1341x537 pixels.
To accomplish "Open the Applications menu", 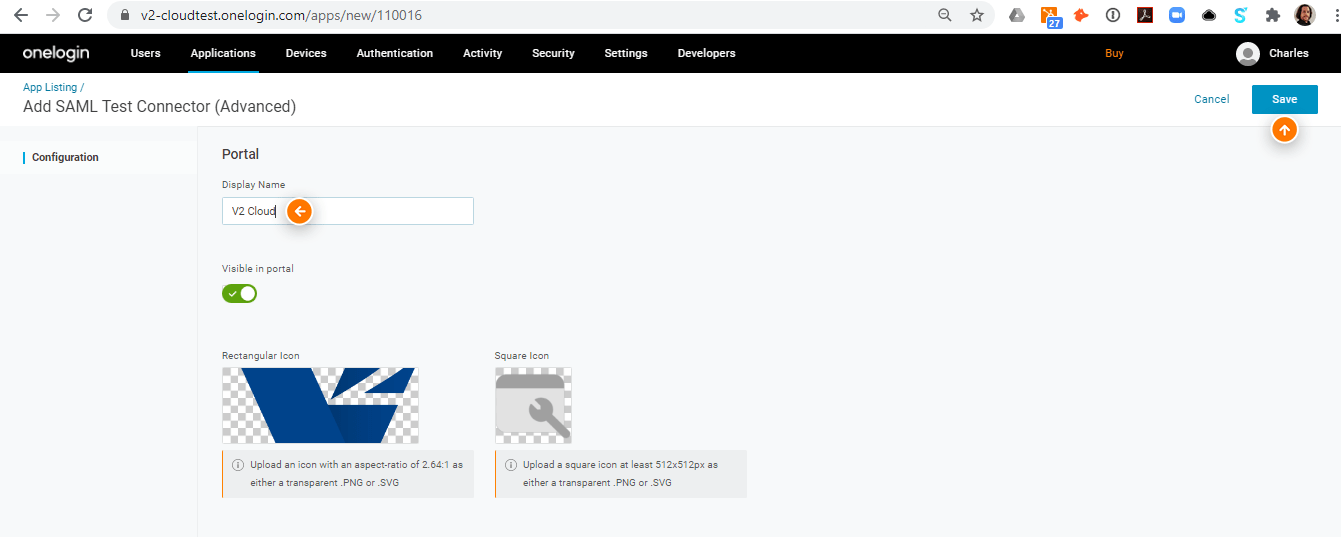I will [x=223, y=53].
